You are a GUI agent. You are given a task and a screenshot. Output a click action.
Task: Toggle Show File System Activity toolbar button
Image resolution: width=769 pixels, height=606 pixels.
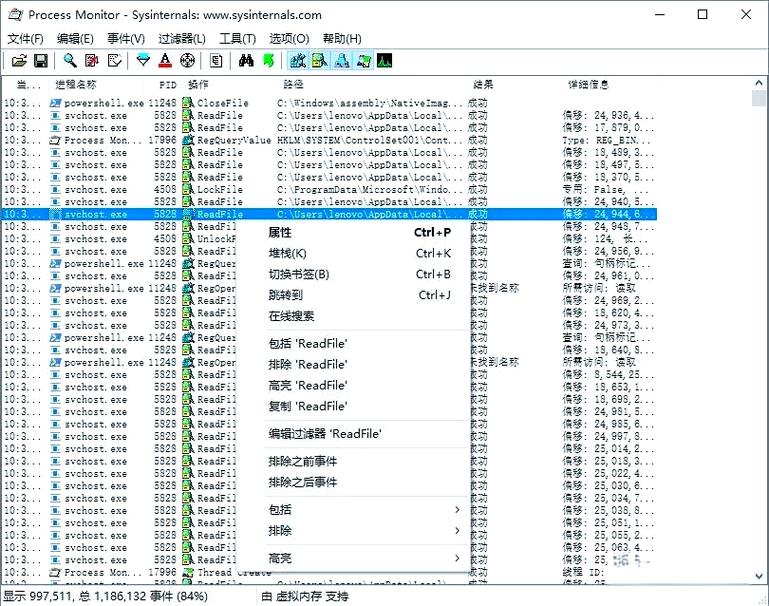319,61
